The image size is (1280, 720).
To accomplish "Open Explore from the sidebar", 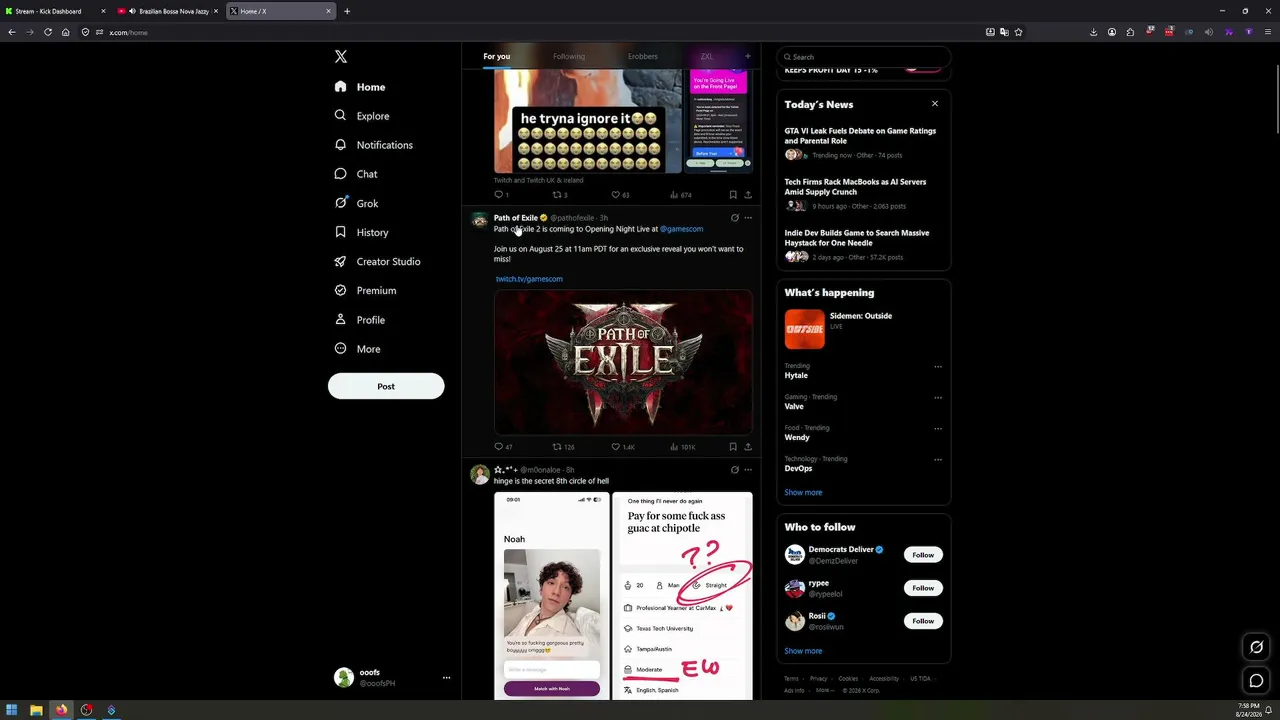I will [362, 116].
